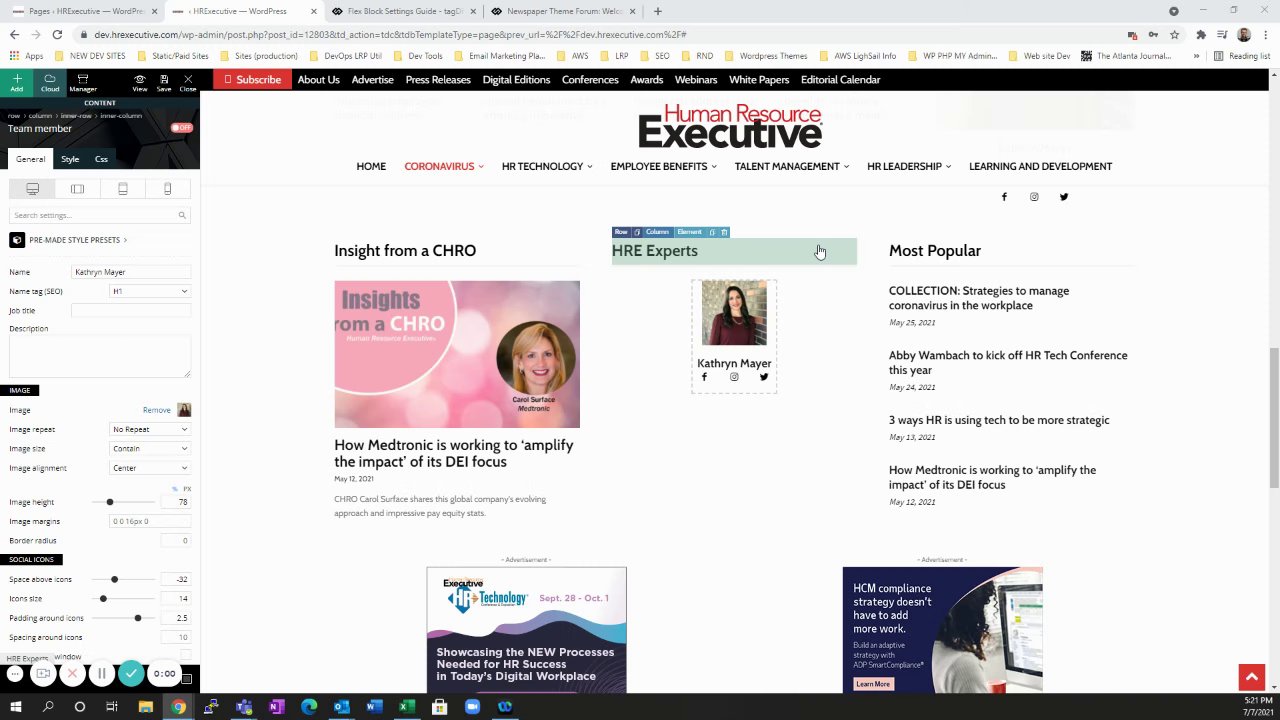The image size is (1280, 720).
Task: Switch to the Style settings tab
Action: coord(70,159)
